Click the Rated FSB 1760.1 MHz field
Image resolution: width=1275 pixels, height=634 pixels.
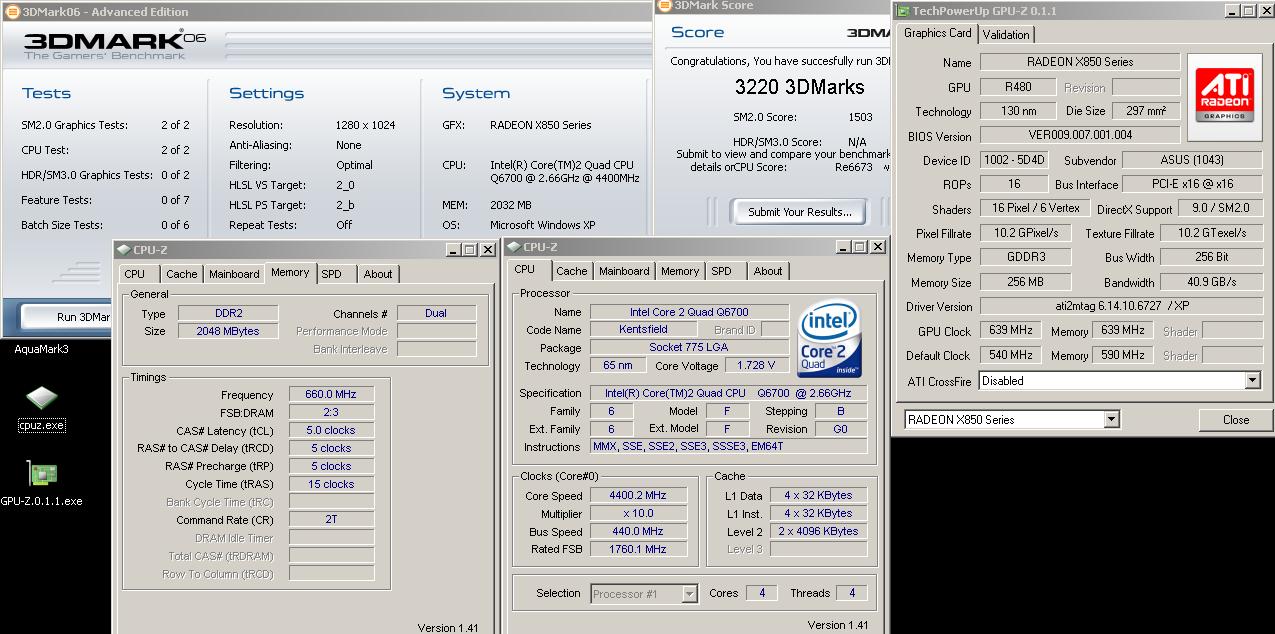(639, 550)
